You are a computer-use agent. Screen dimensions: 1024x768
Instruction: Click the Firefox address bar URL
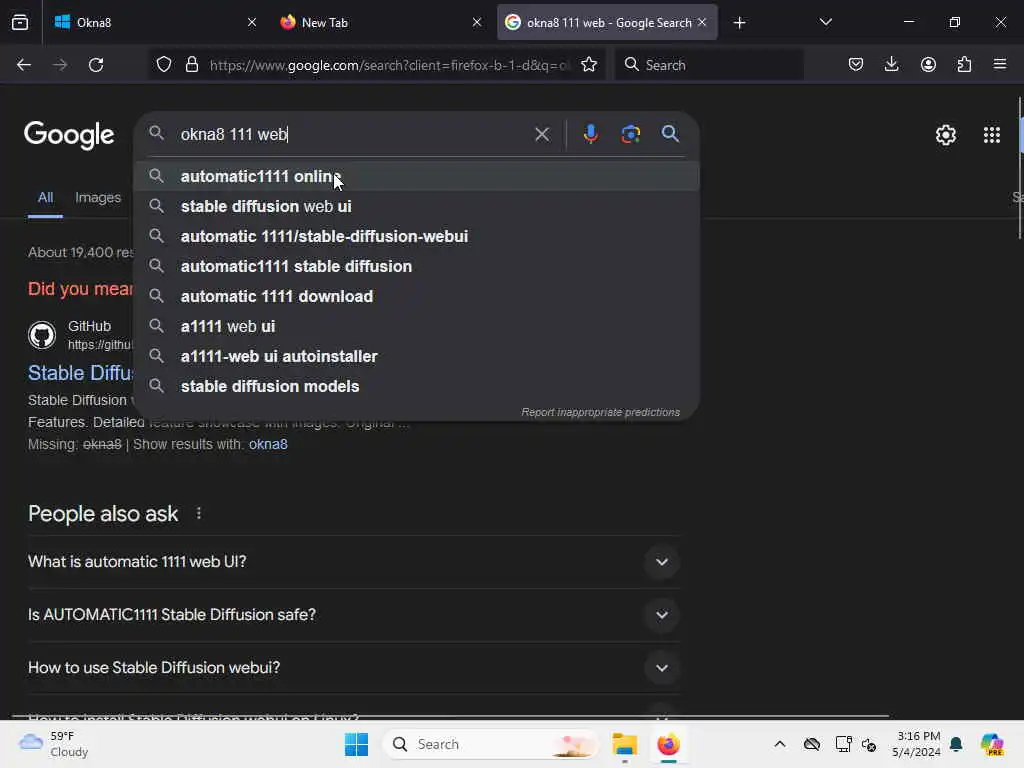click(x=390, y=65)
